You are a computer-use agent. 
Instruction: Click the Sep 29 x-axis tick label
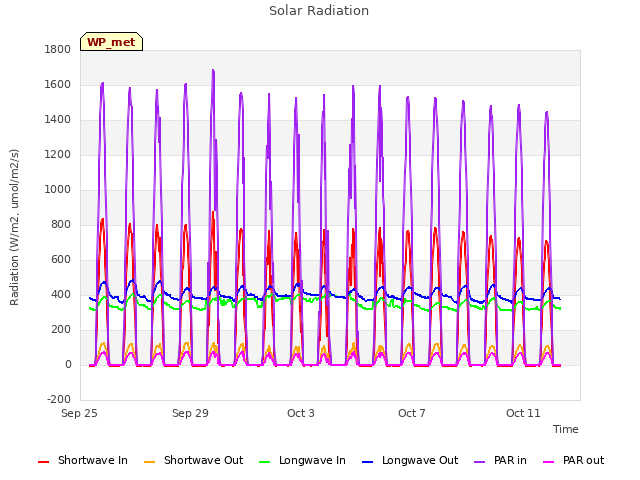coord(190,413)
